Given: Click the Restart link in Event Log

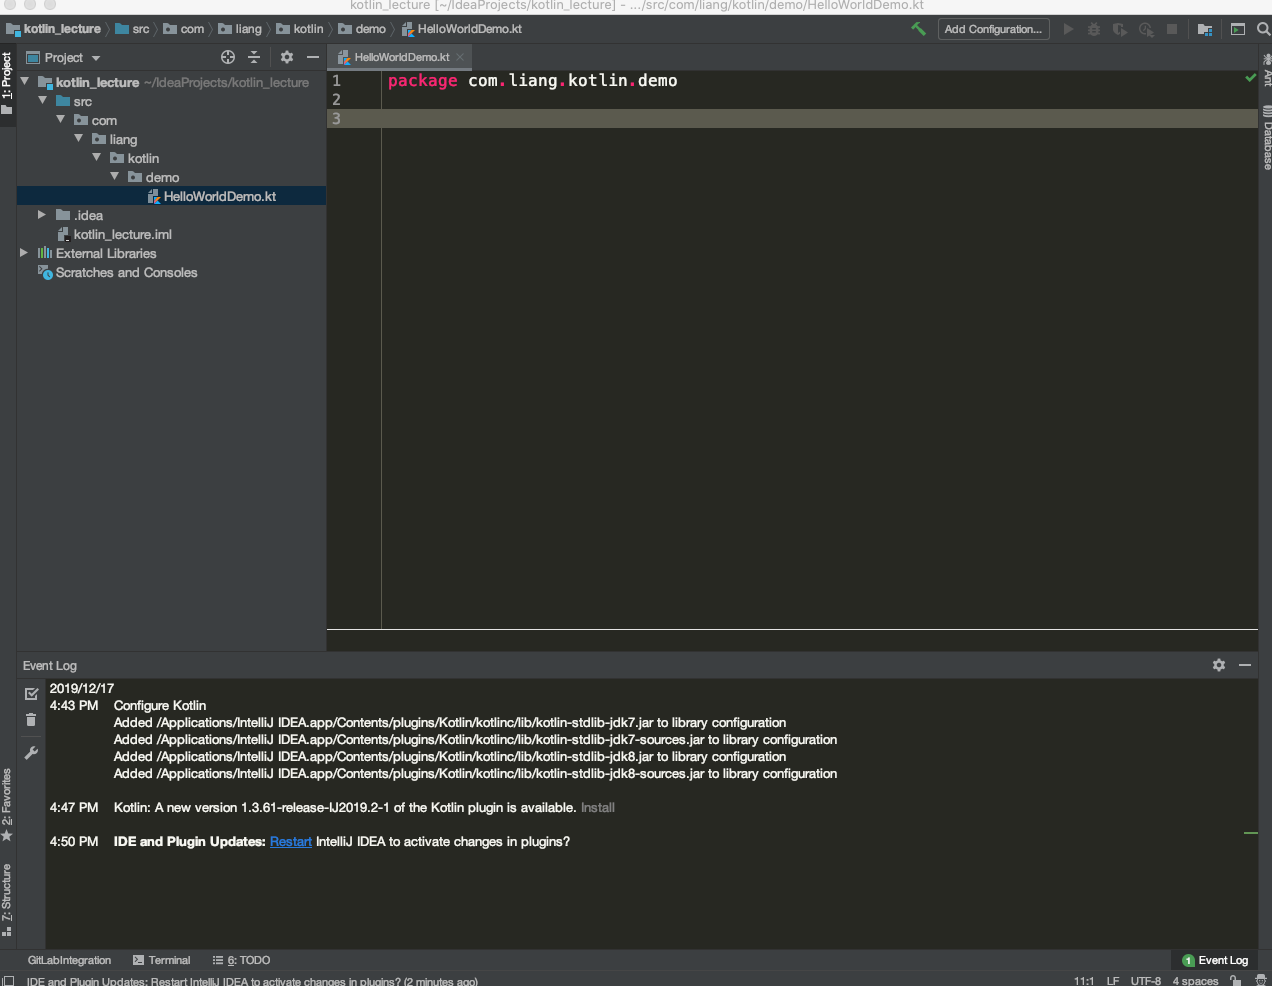Looking at the screenshot, I should point(291,841).
